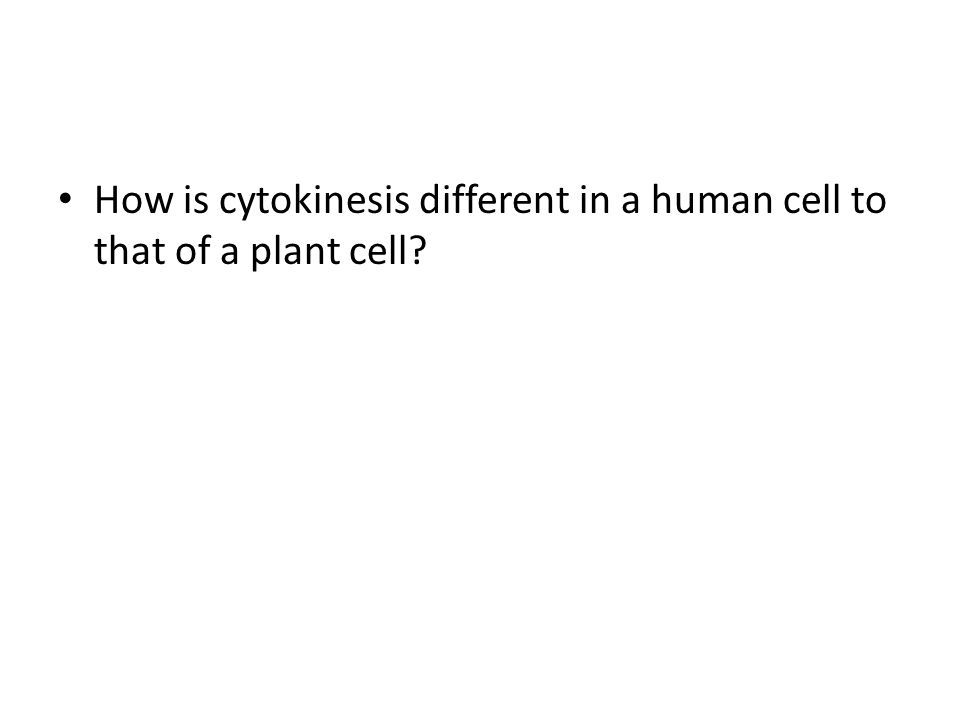
Task: Click the "a" before "plant"
Action: pos(228,255)
